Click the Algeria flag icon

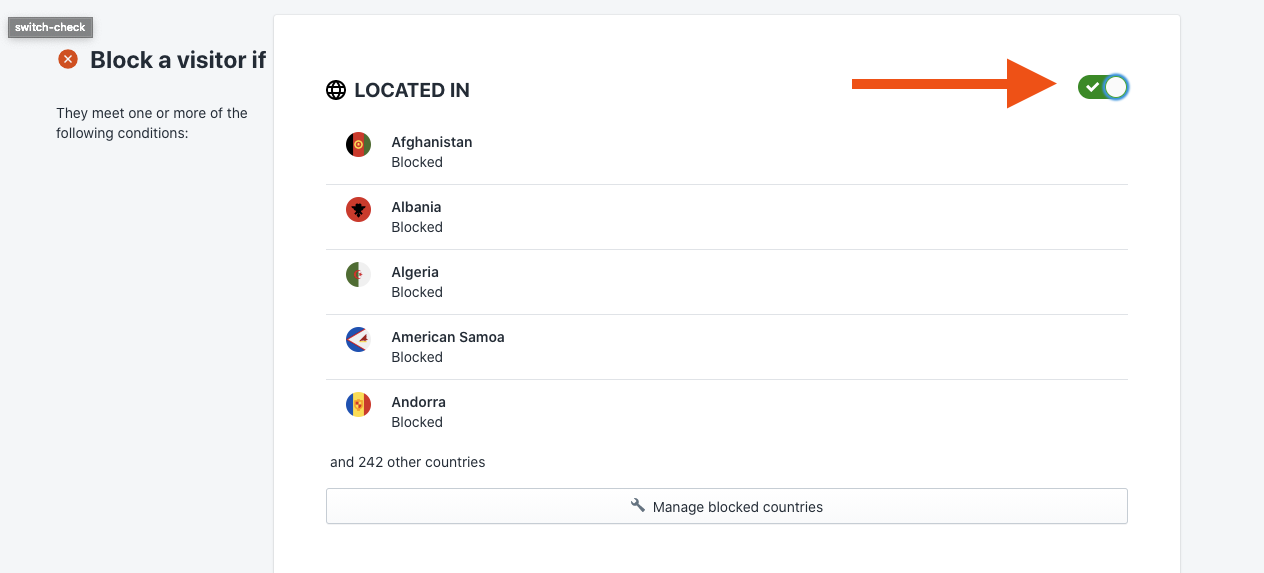tap(359, 275)
